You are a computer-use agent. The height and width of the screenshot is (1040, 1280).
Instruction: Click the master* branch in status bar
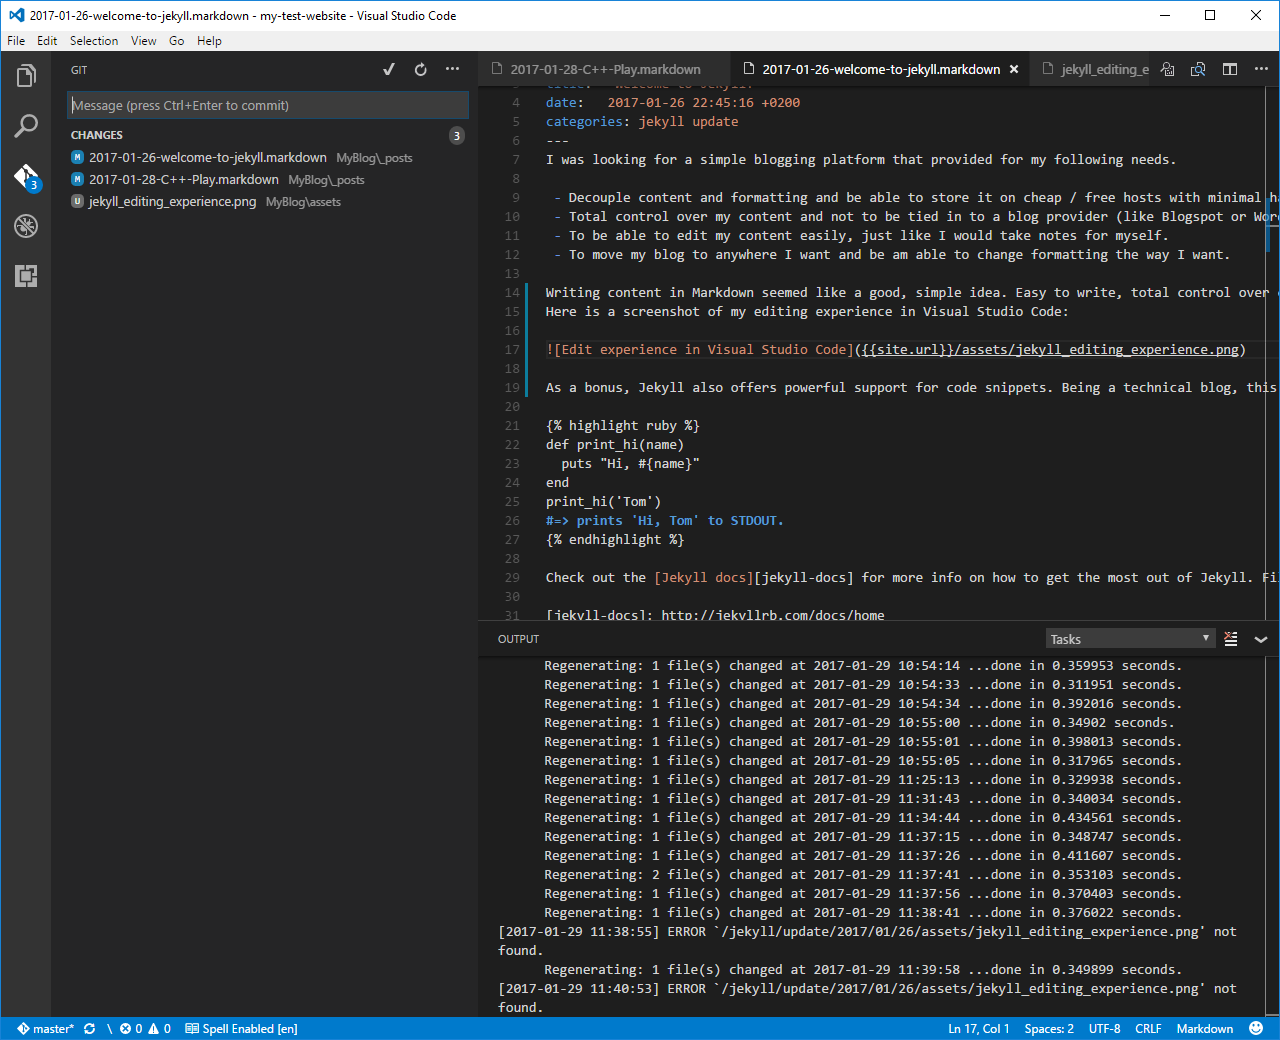(x=46, y=1028)
